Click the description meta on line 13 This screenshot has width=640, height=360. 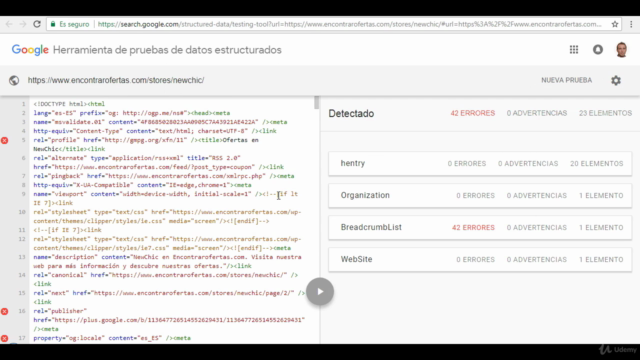(x=167, y=261)
